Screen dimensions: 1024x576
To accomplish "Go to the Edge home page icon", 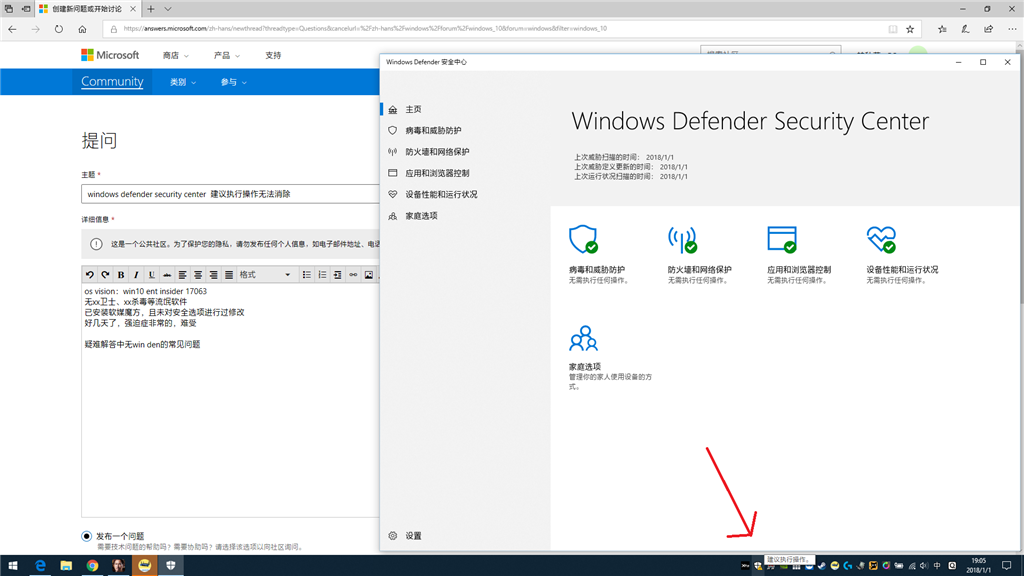I will point(82,29).
